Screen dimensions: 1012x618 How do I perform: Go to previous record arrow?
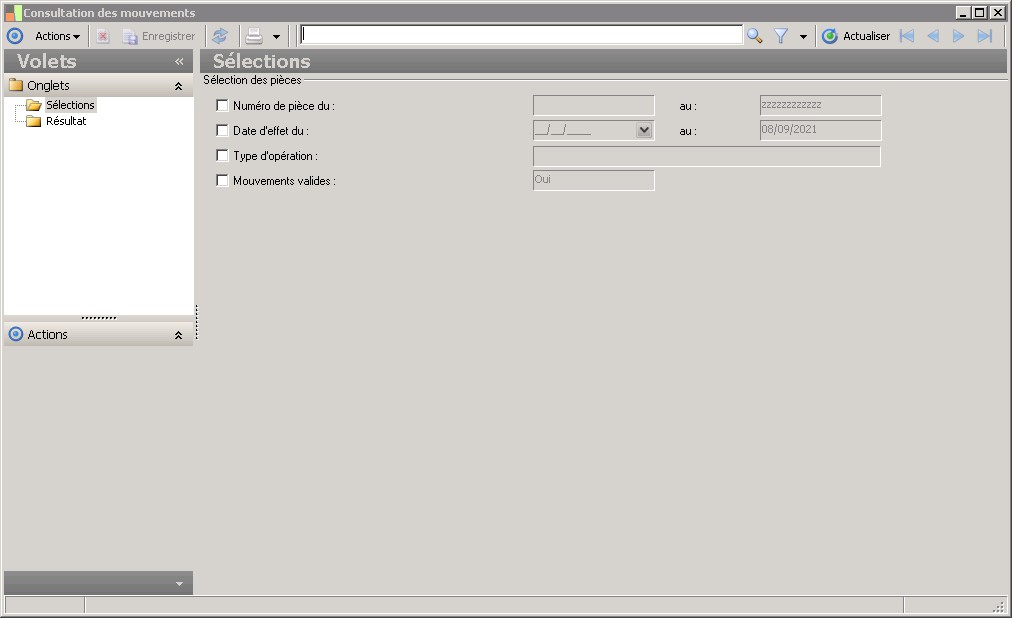[x=933, y=36]
